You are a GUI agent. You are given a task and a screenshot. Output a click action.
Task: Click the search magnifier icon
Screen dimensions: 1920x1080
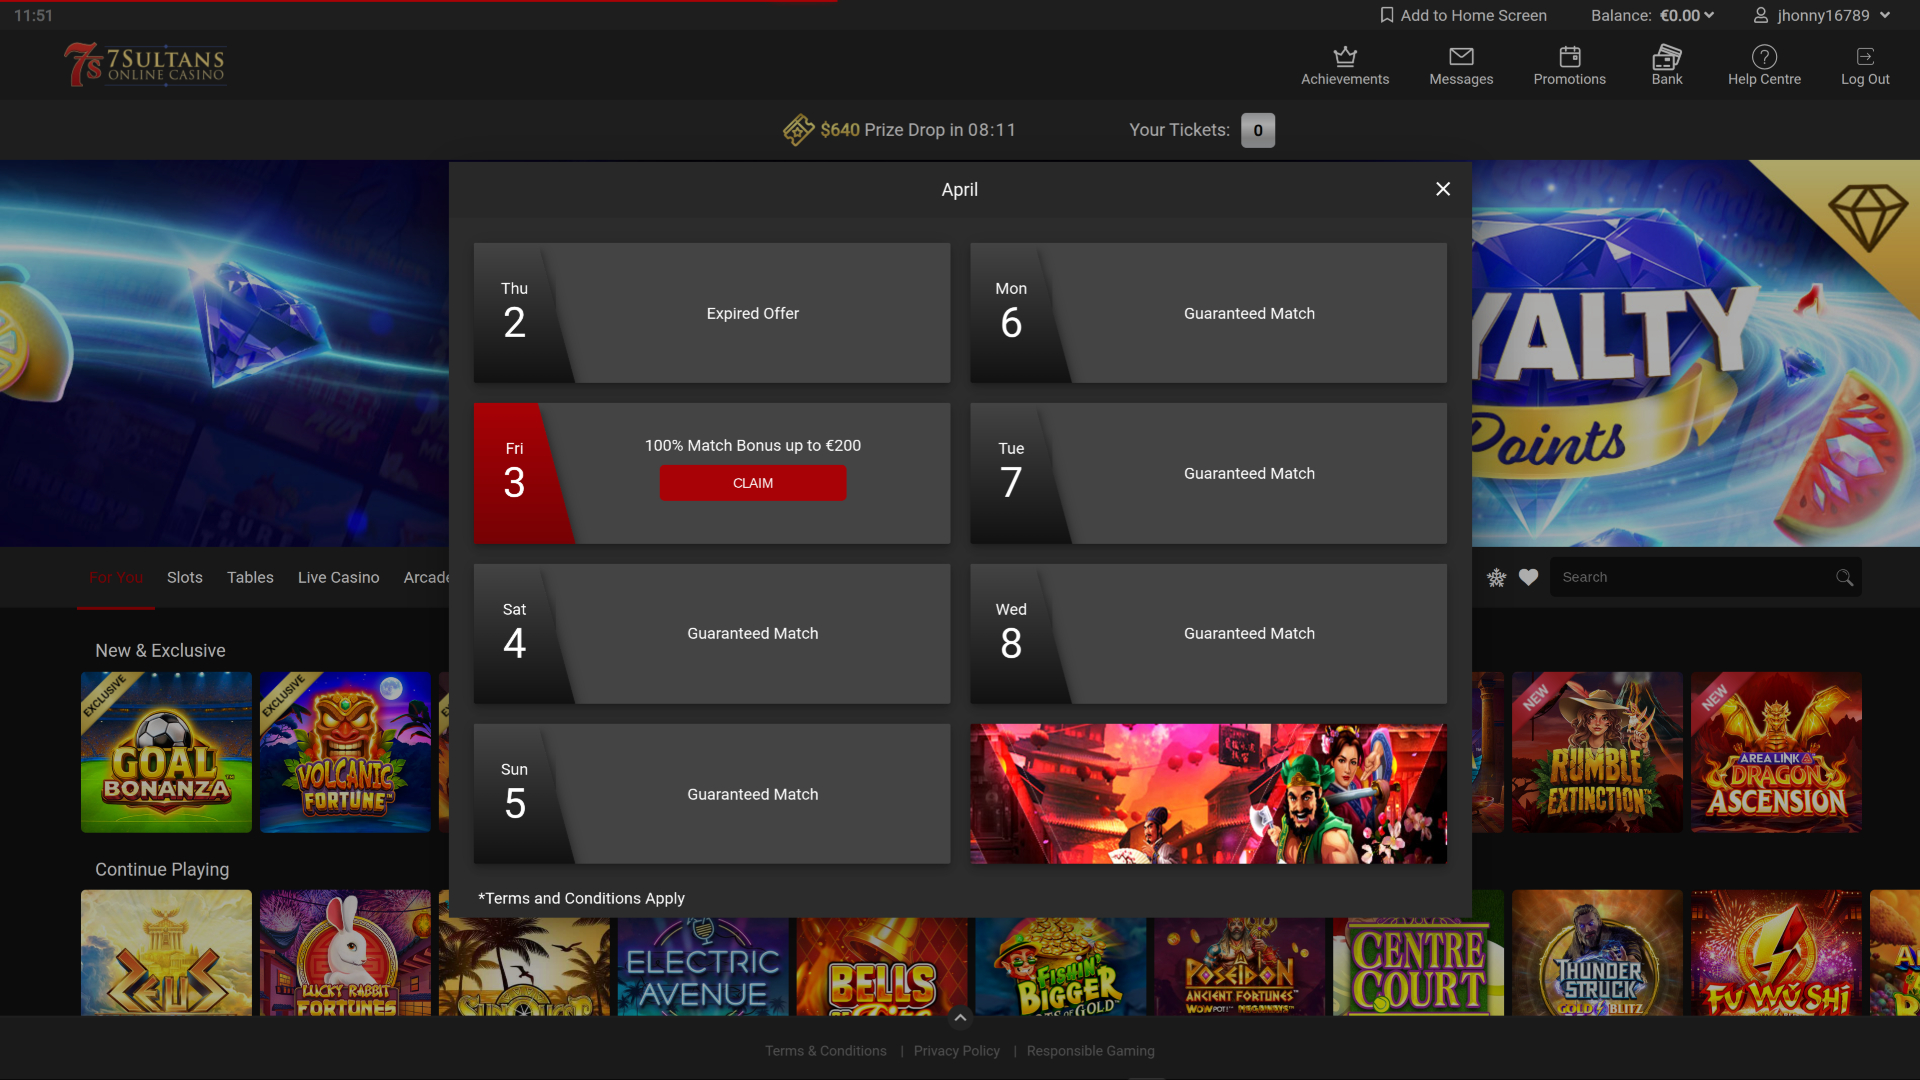tap(1844, 577)
